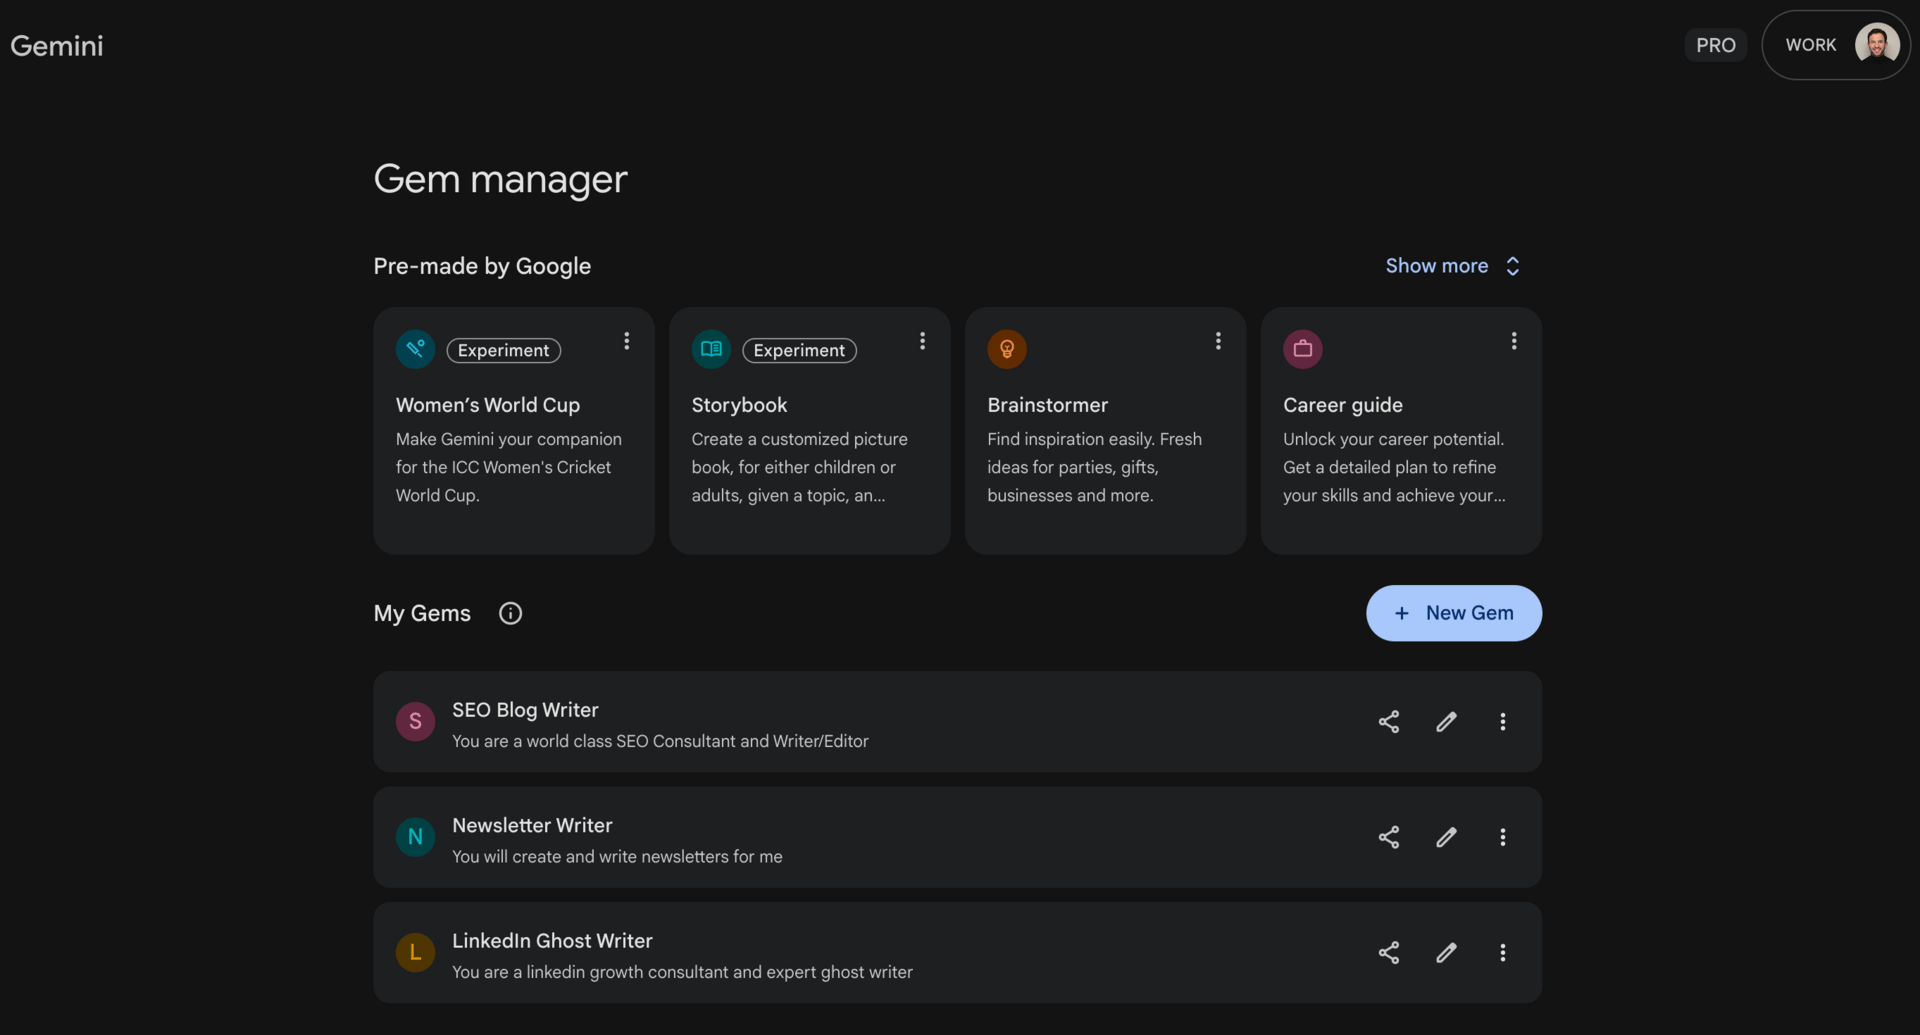Click the 'Pre-made by Google' heading
This screenshot has height=1035, width=1920.
coord(482,266)
